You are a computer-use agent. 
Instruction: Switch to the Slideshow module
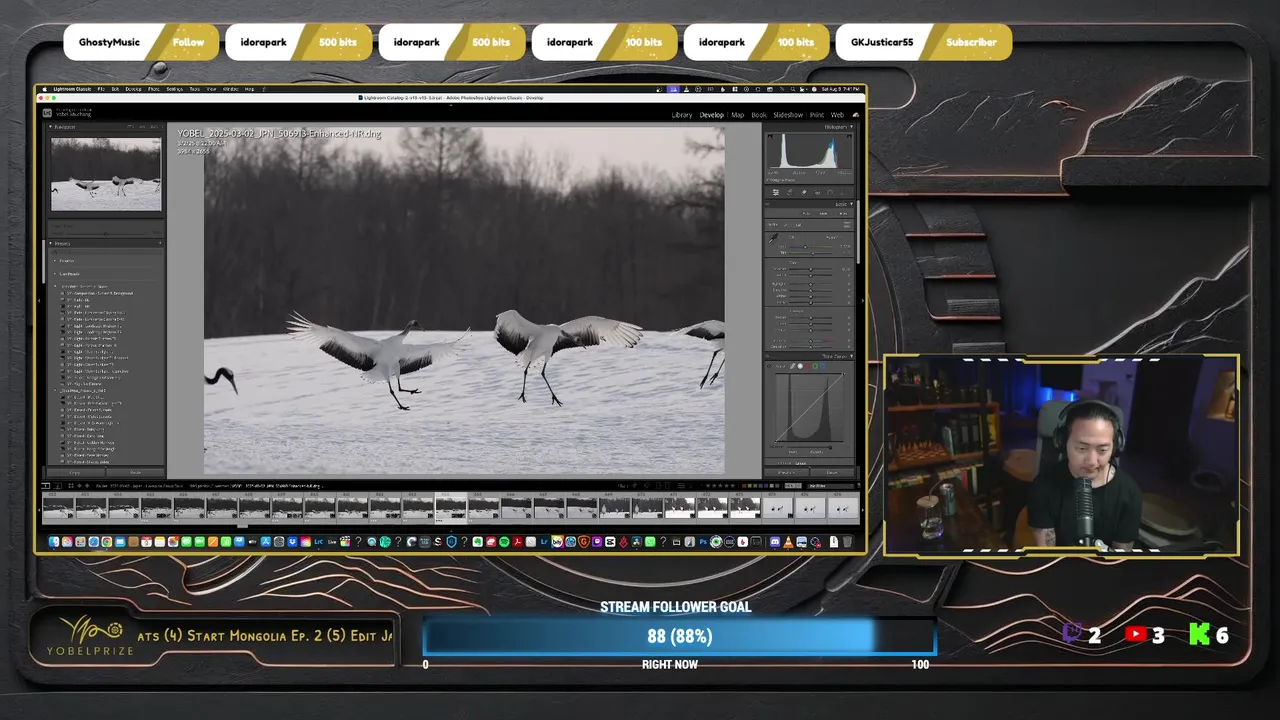tap(788, 115)
